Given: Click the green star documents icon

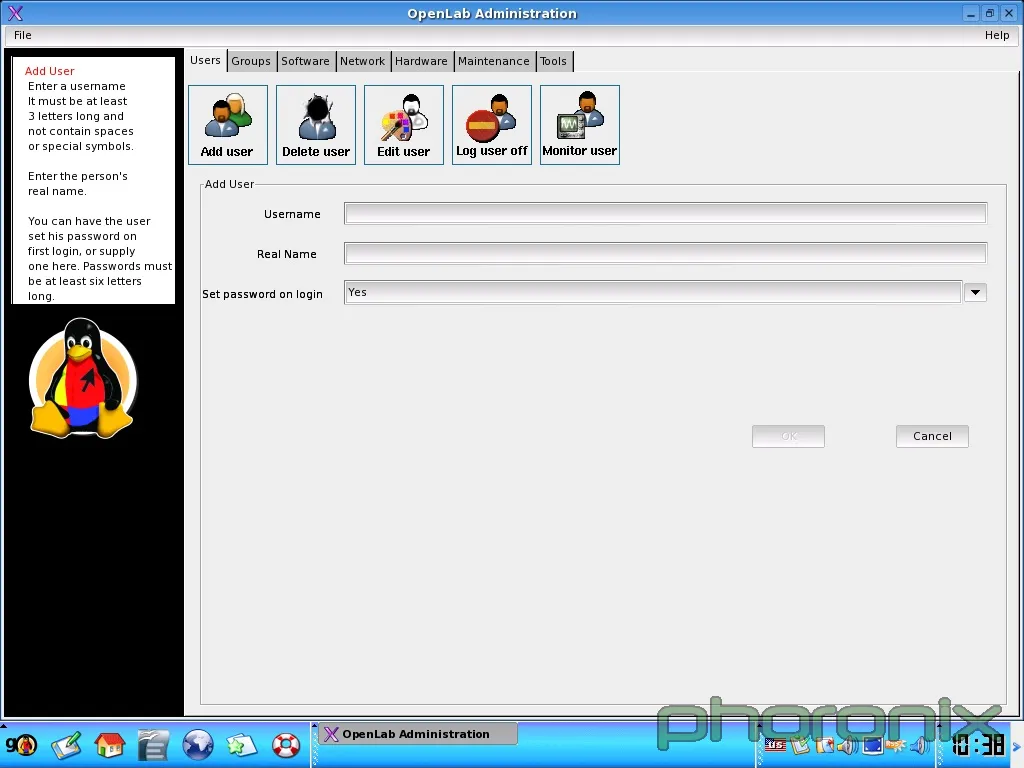Looking at the screenshot, I should (241, 745).
